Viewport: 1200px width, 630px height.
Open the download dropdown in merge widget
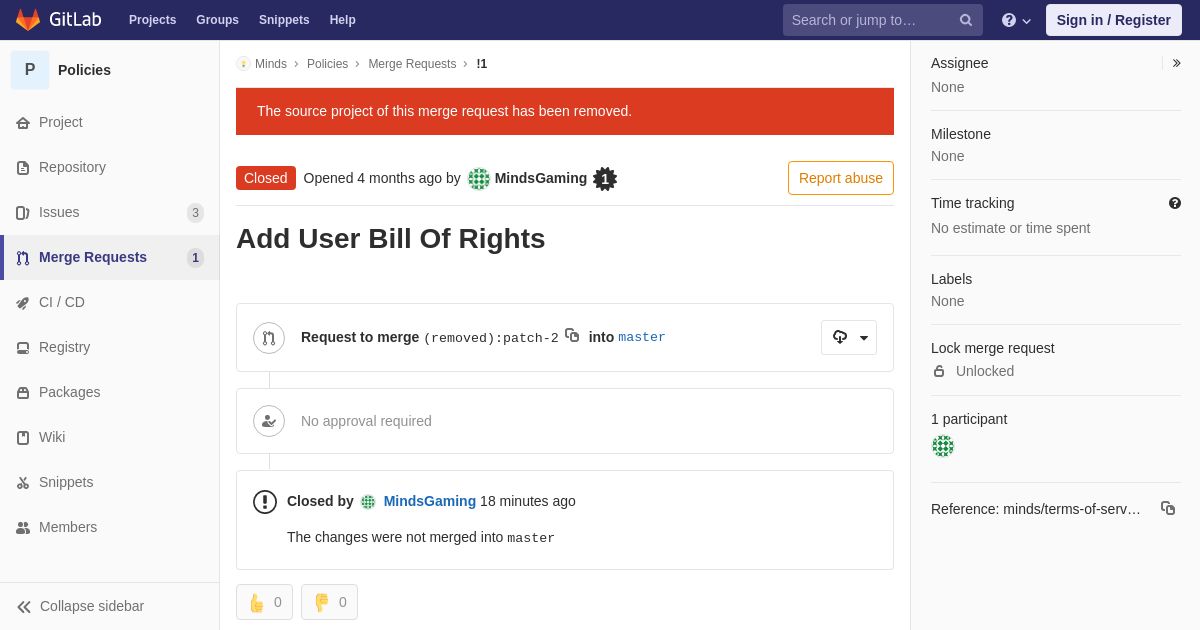pyautogui.click(x=849, y=337)
